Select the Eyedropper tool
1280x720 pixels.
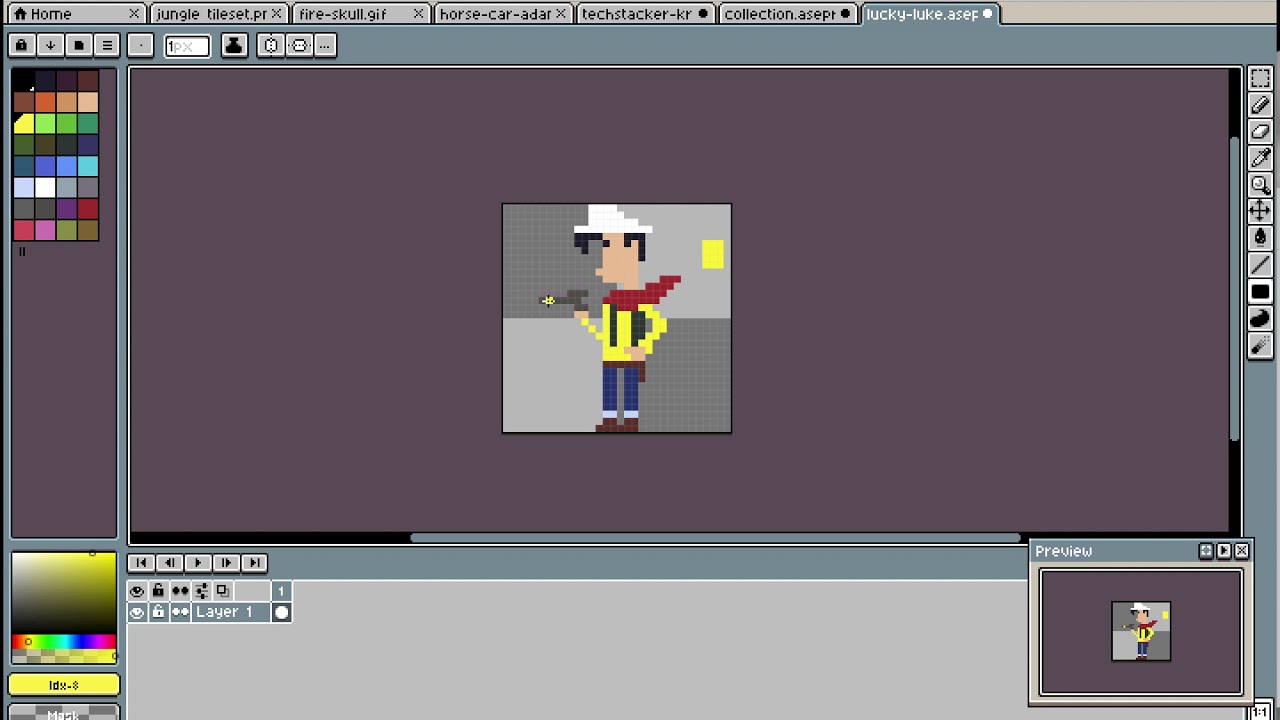point(1260,158)
